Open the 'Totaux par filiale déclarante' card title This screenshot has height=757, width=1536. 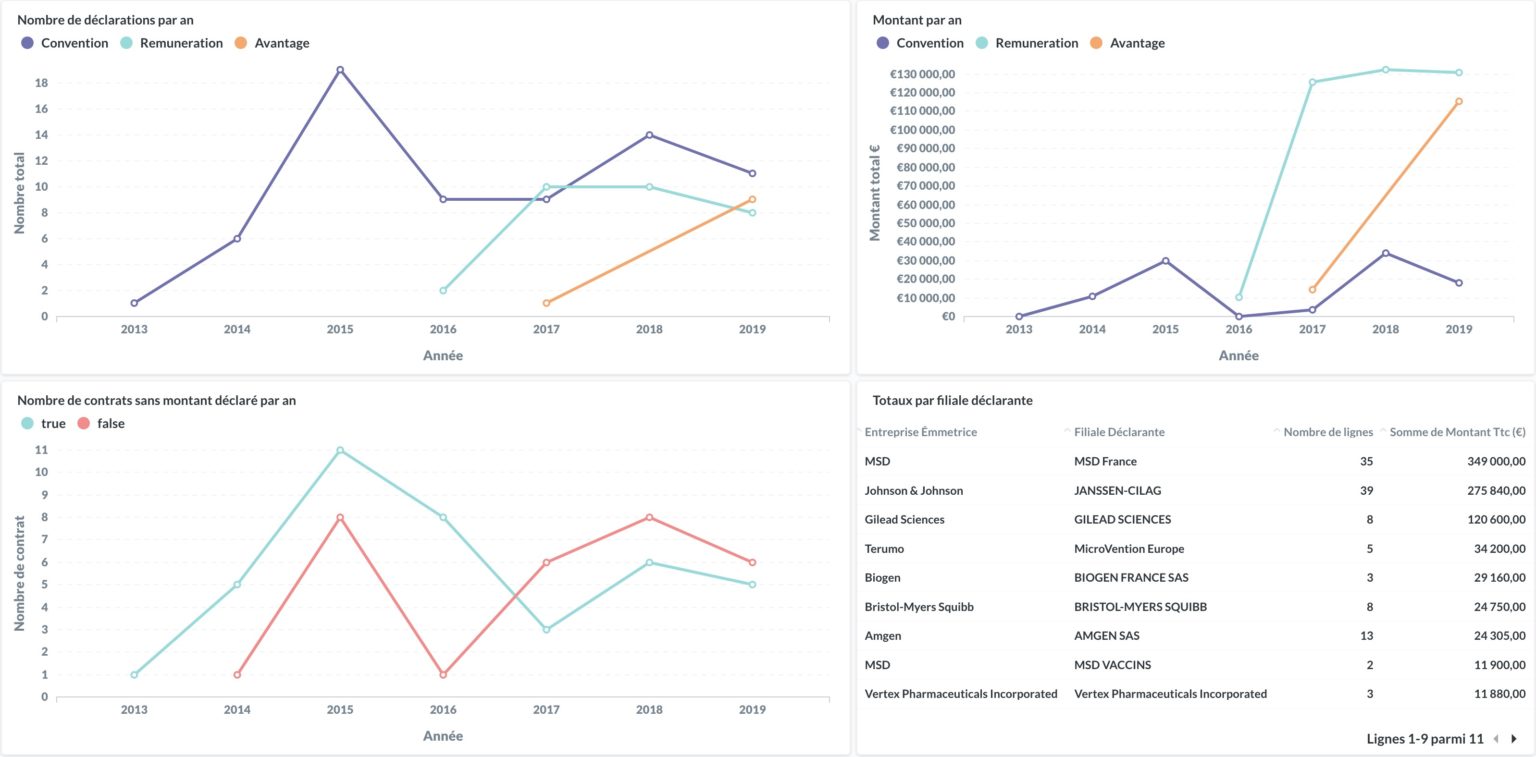point(952,400)
